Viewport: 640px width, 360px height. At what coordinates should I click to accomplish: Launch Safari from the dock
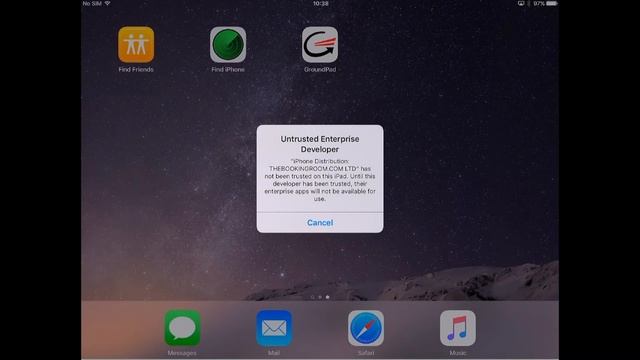(x=366, y=328)
